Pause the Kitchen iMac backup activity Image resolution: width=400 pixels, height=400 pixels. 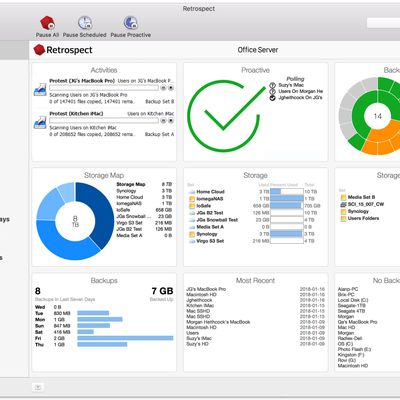pos(163,120)
